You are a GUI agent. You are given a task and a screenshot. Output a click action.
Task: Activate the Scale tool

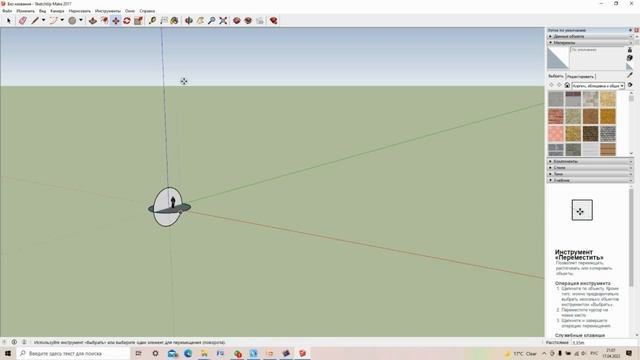(138, 20)
